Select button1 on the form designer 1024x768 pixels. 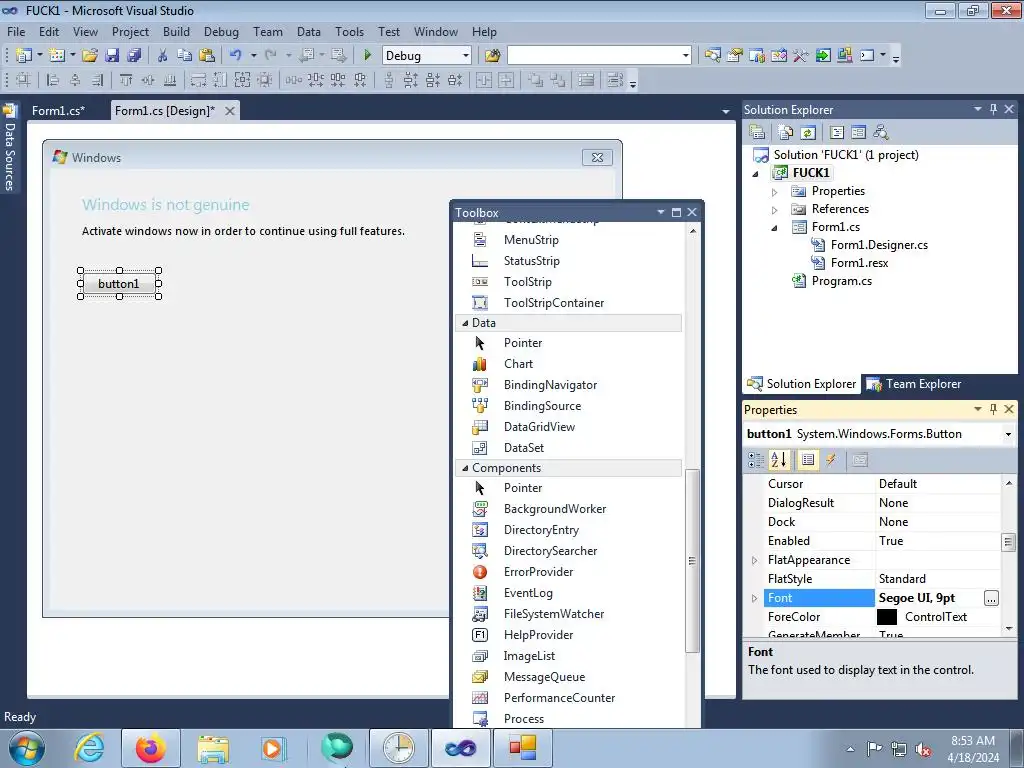click(119, 283)
